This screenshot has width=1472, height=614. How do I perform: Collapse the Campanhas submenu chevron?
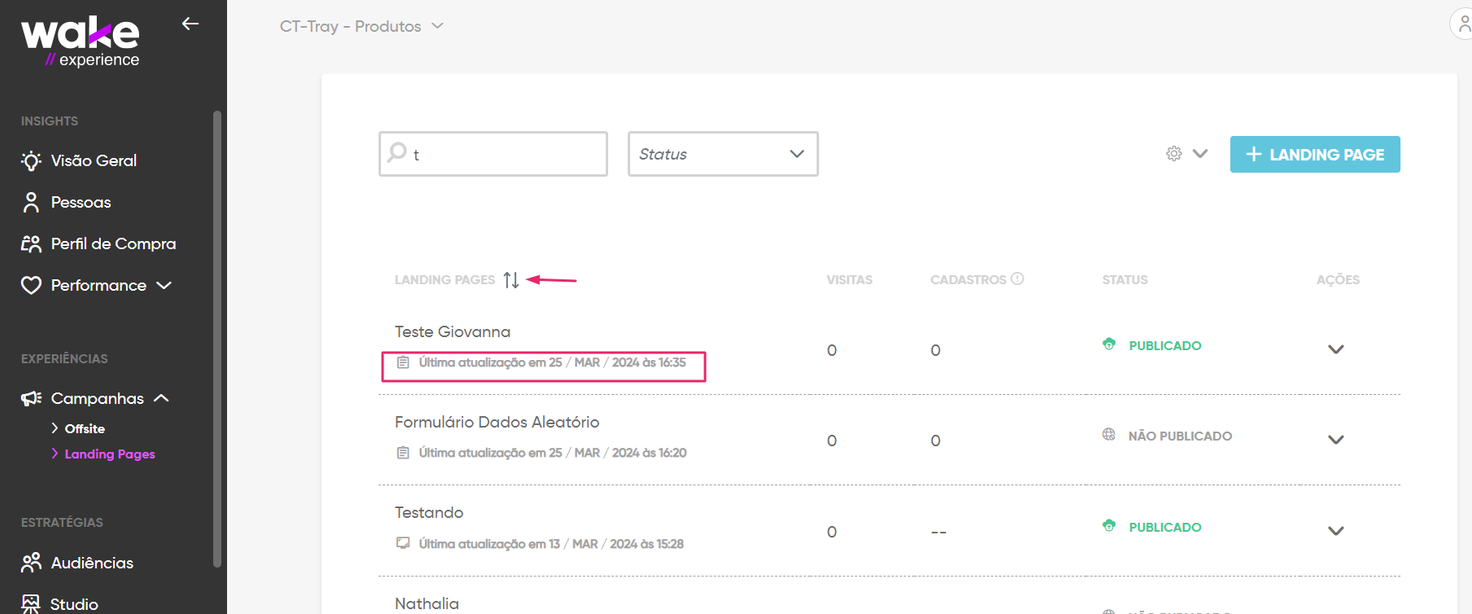tap(161, 398)
